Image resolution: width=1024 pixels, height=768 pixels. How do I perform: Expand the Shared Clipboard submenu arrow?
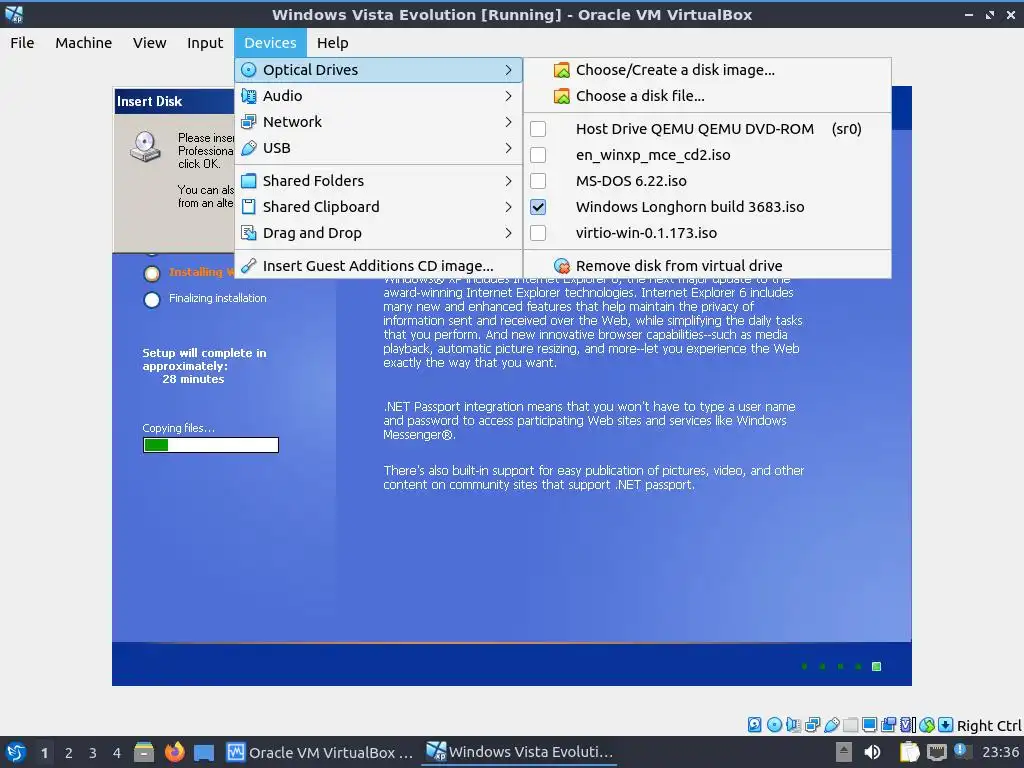[x=508, y=207]
